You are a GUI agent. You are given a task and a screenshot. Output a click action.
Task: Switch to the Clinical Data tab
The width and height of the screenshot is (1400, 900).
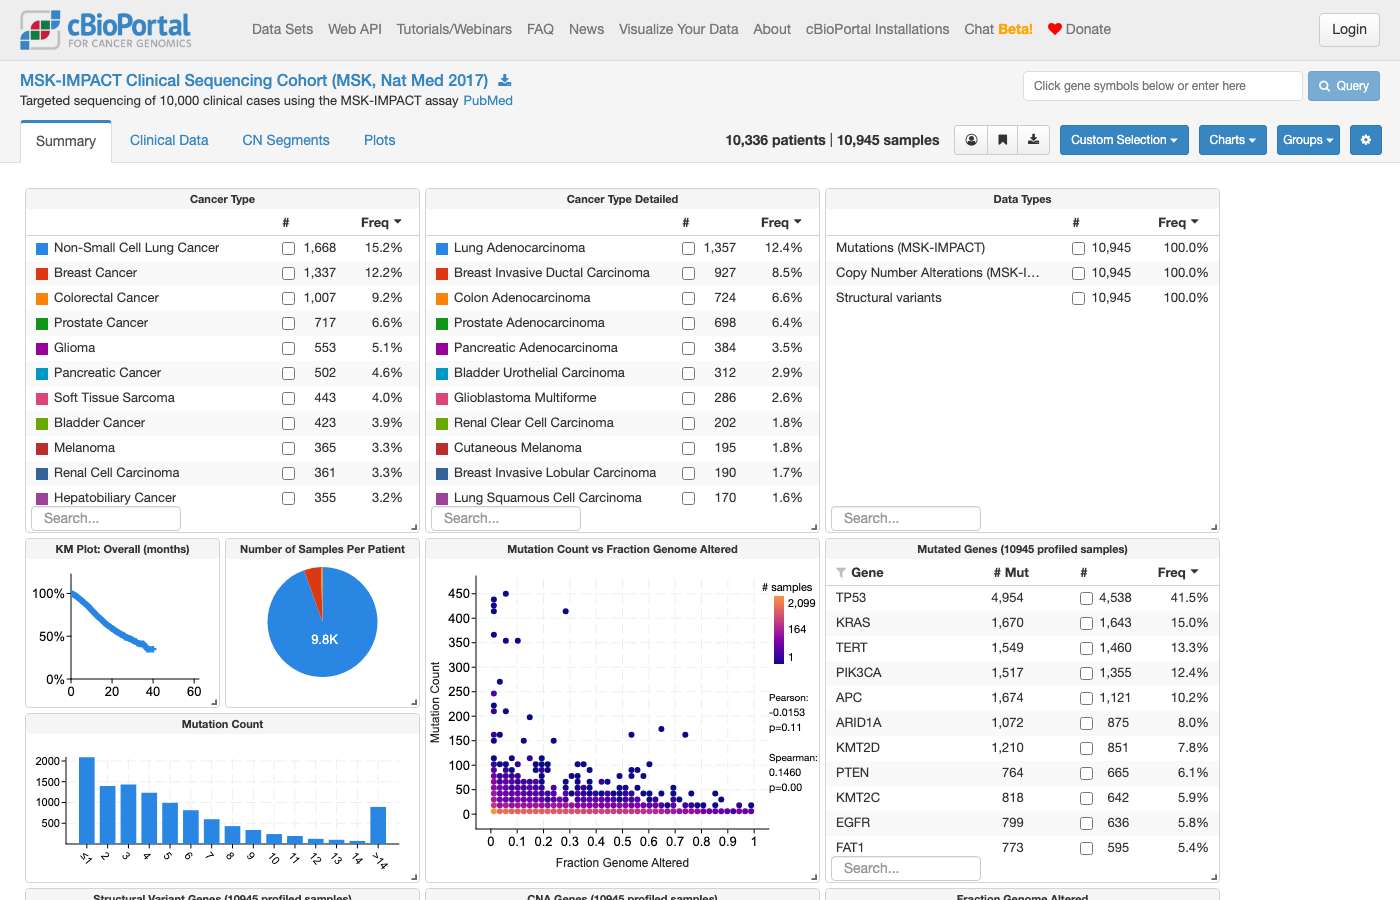click(169, 140)
